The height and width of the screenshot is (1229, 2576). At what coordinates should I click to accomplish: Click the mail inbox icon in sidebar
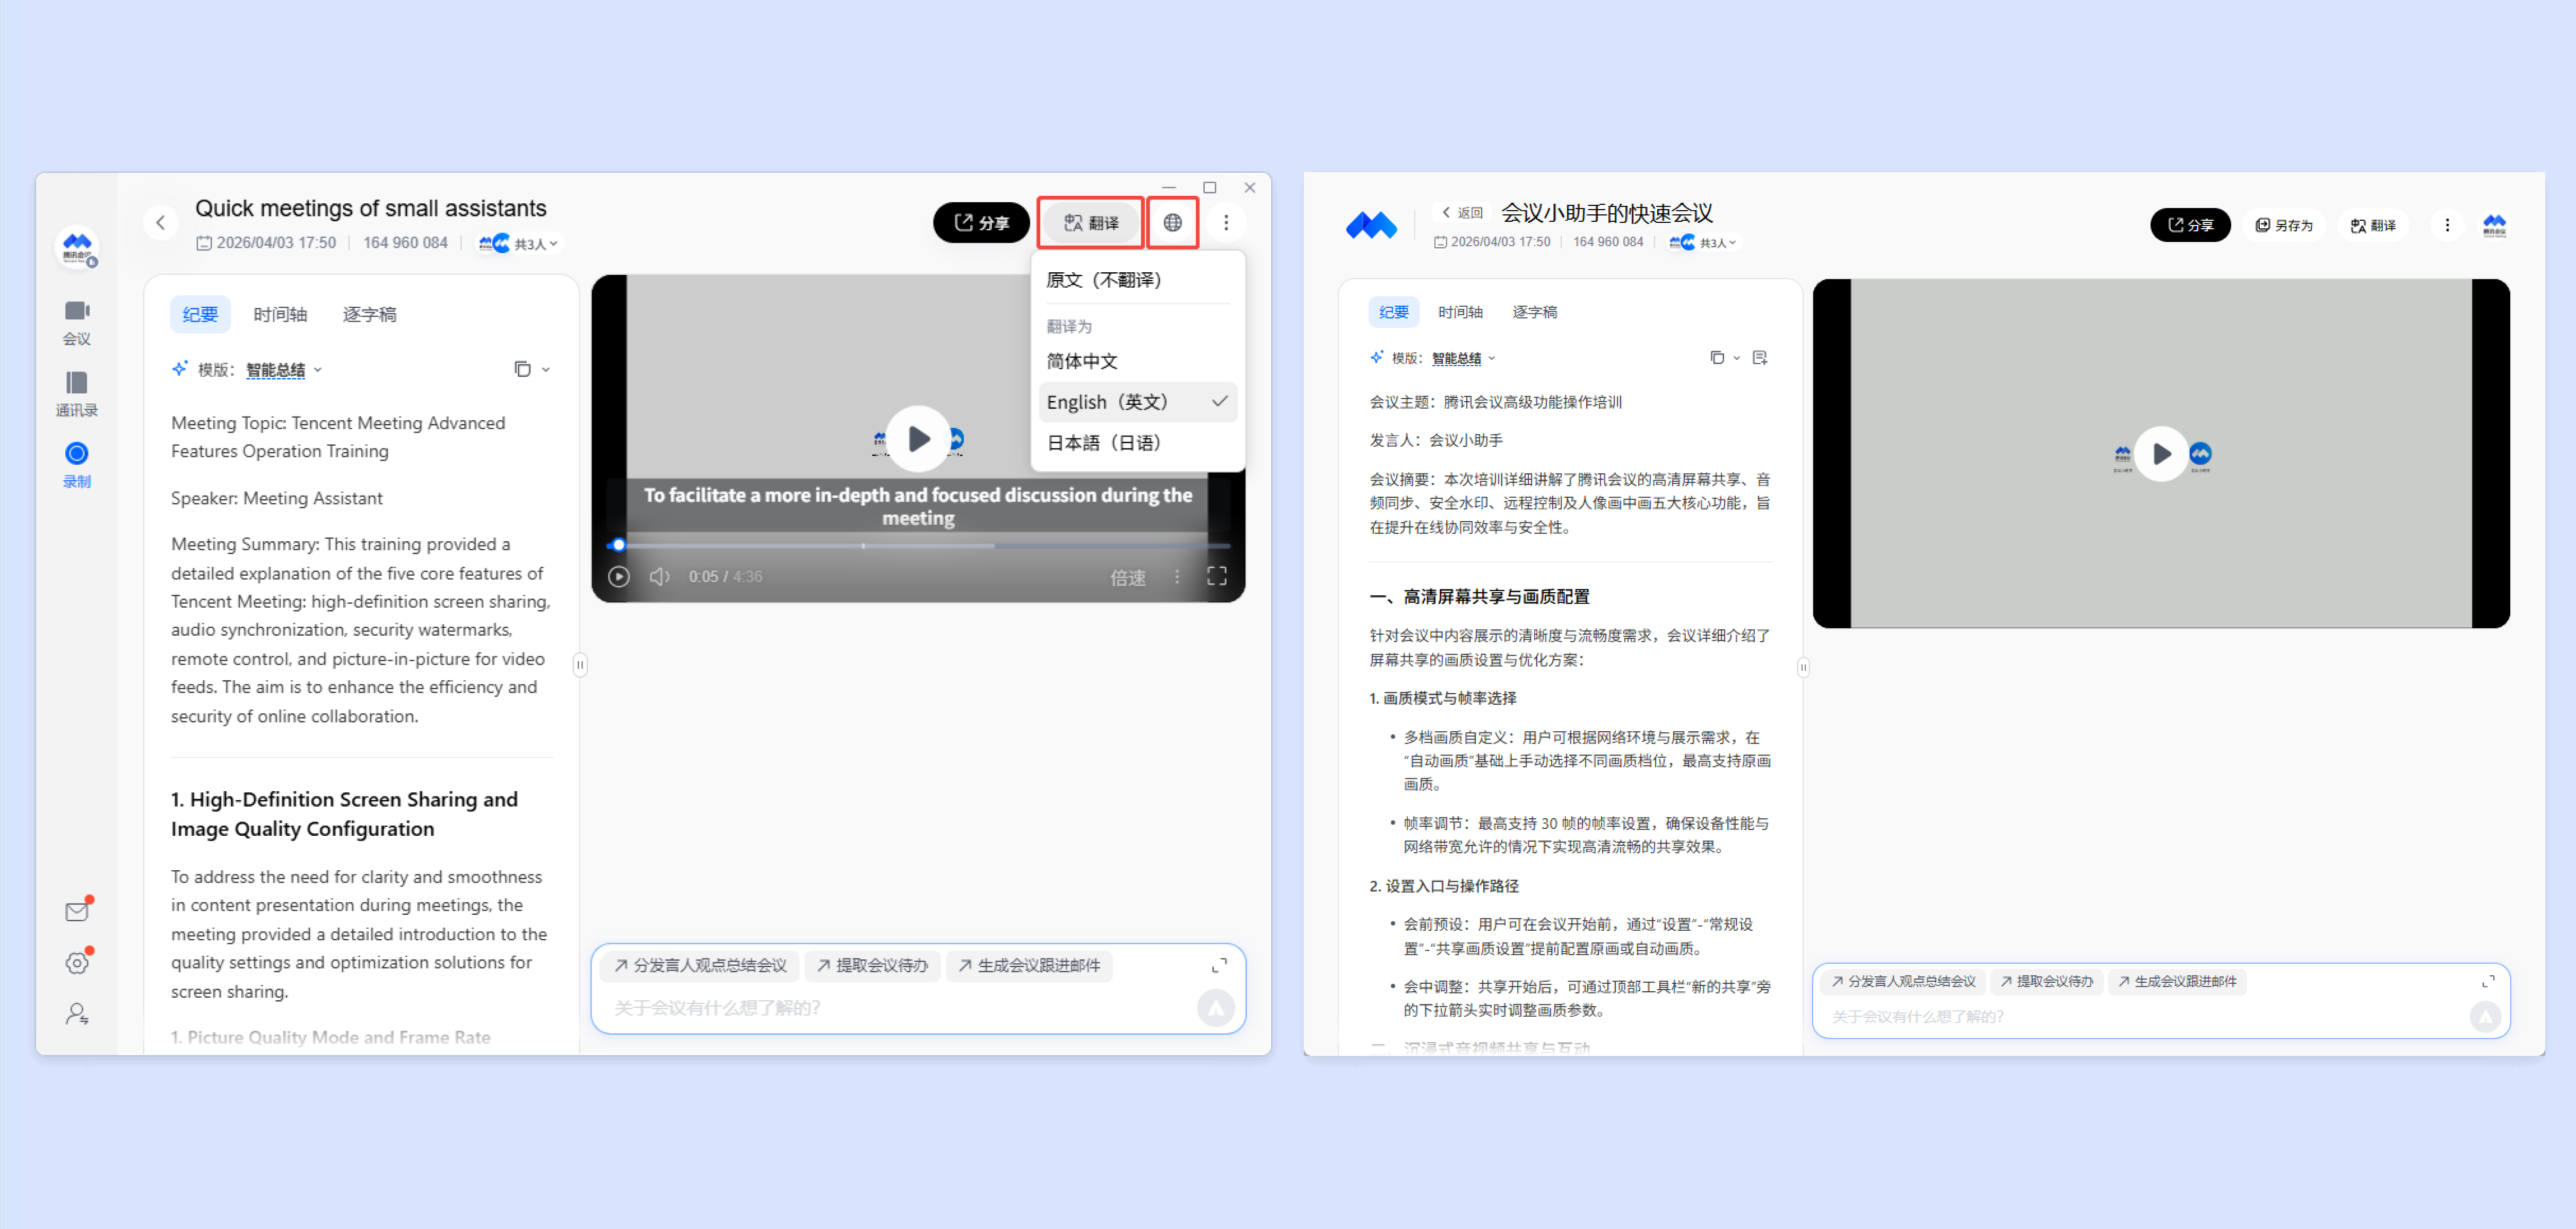pyautogui.click(x=77, y=911)
